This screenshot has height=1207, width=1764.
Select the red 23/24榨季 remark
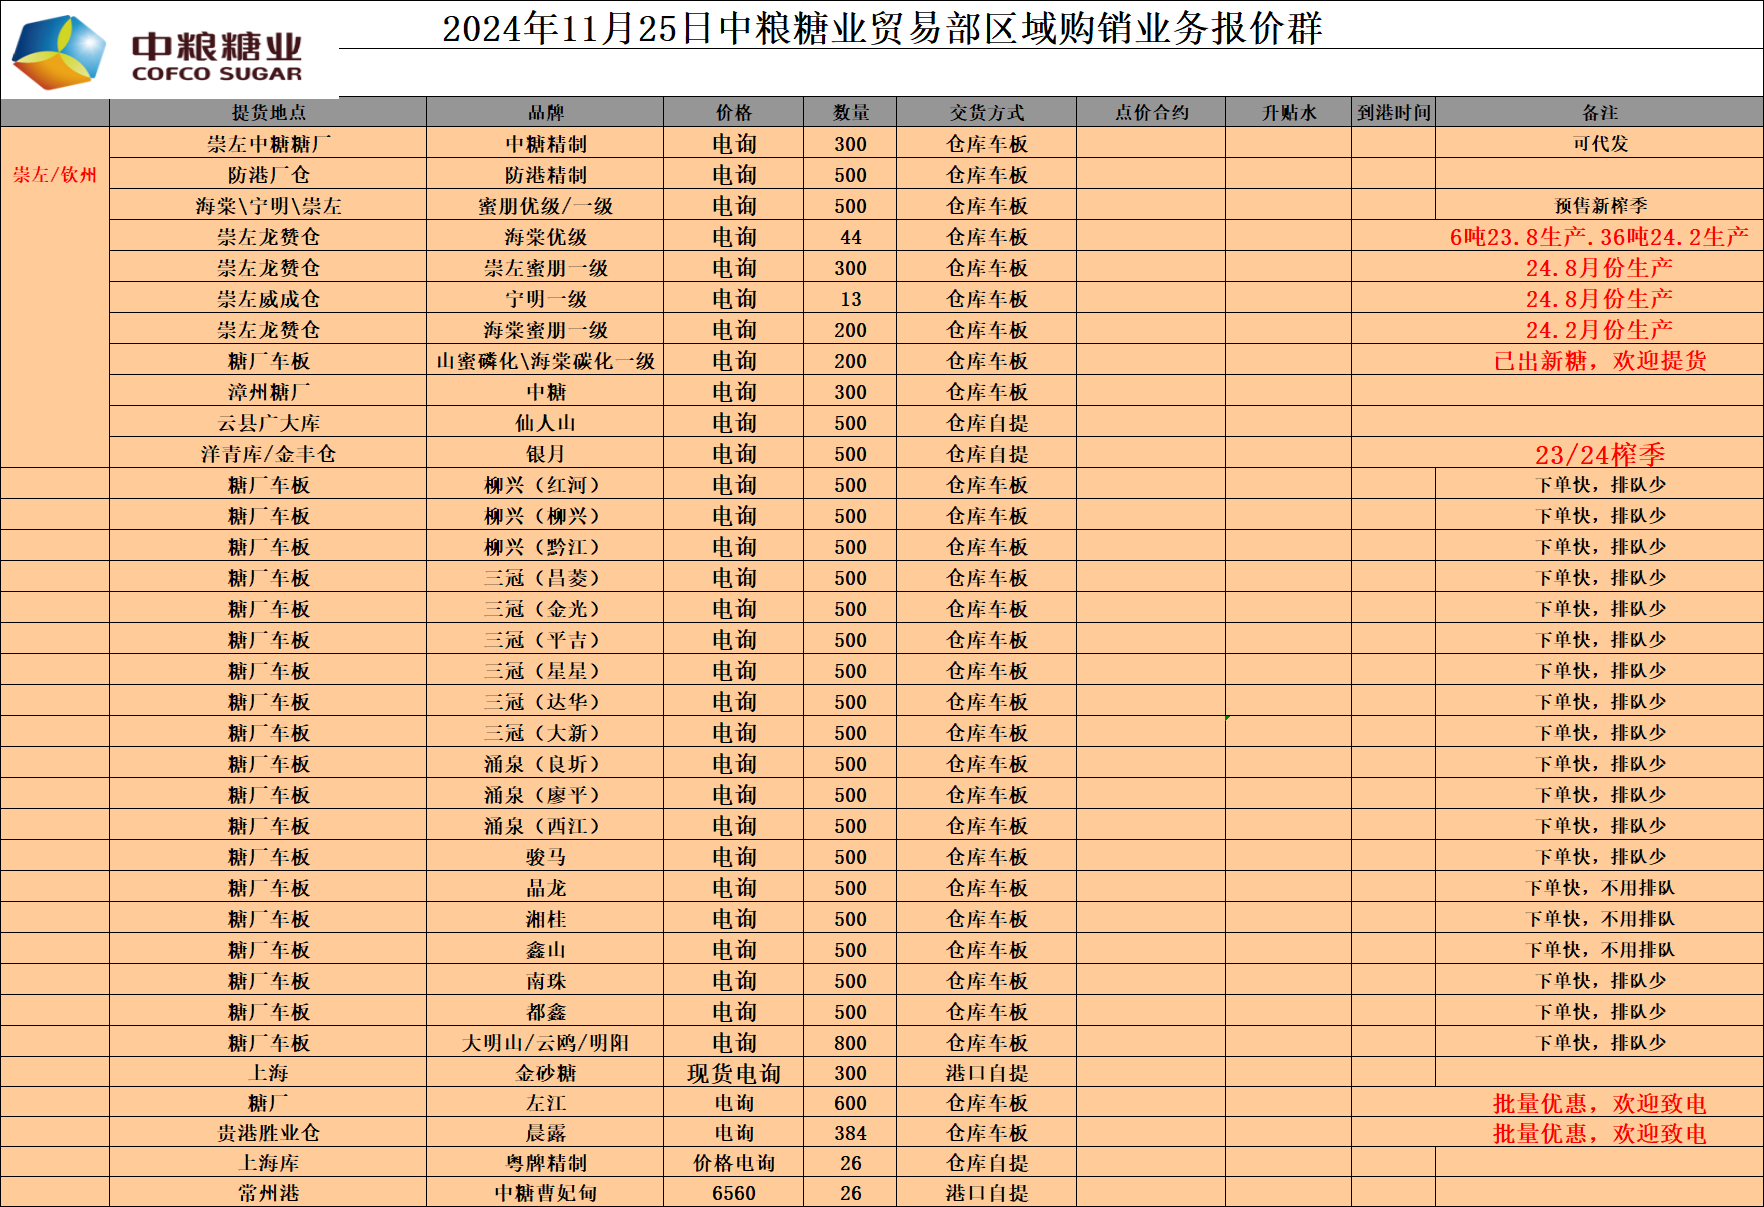click(x=1599, y=455)
